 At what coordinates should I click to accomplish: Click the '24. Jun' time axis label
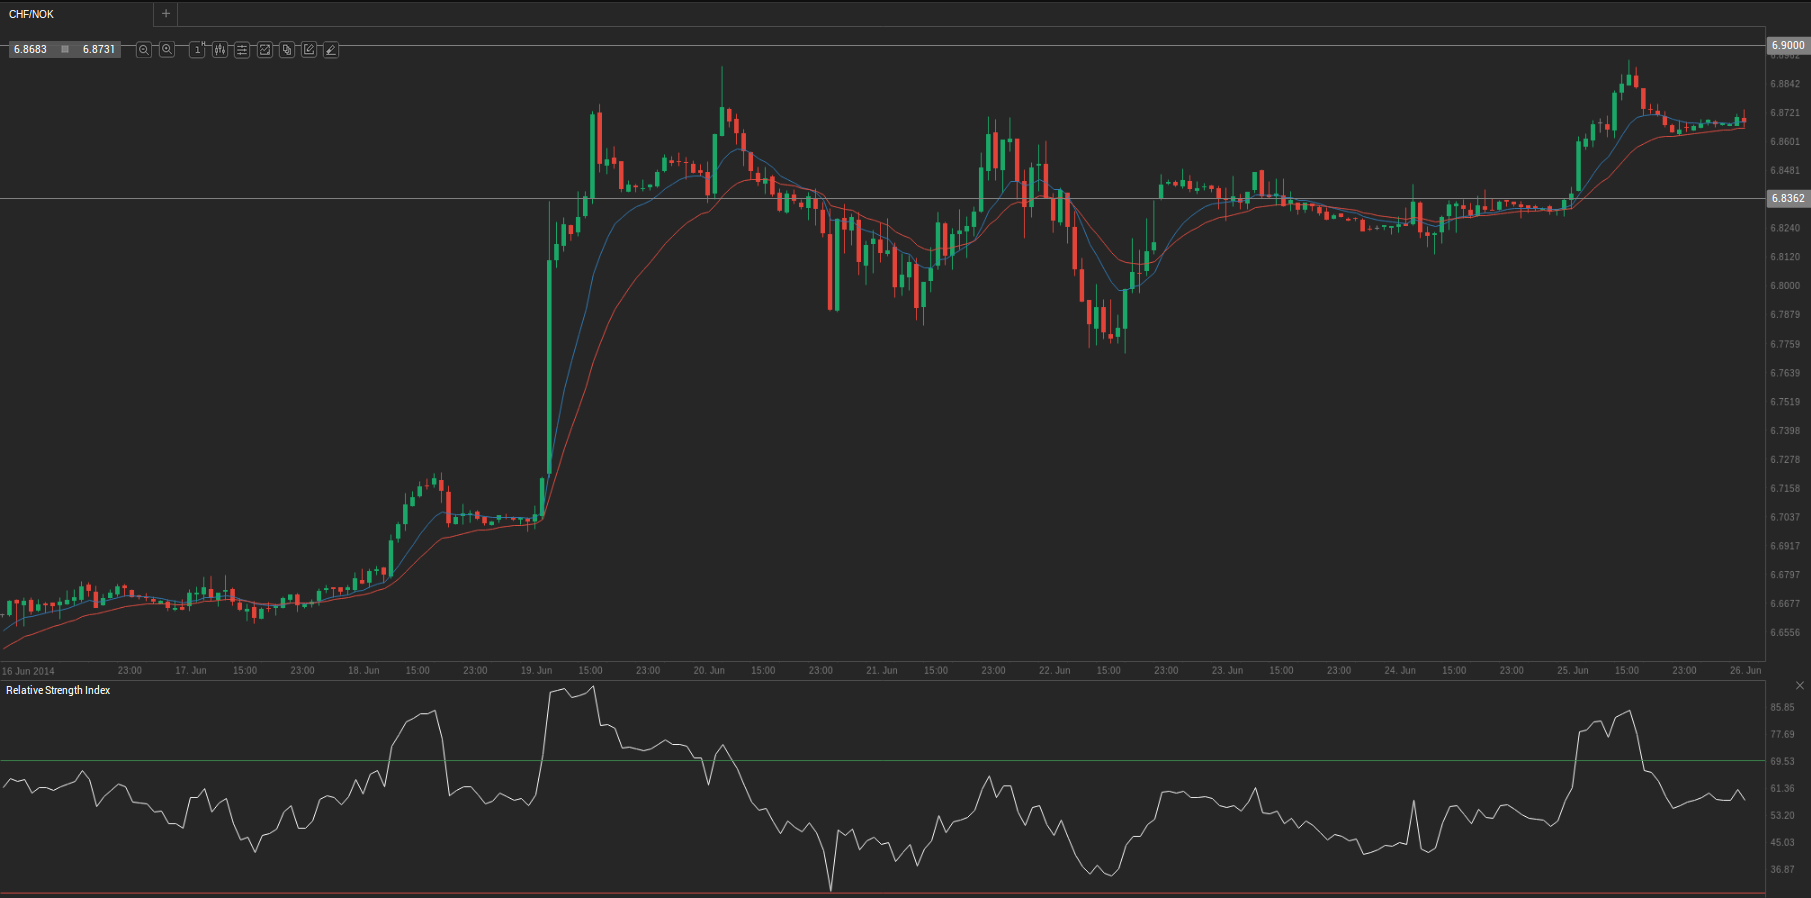pos(1400,670)
